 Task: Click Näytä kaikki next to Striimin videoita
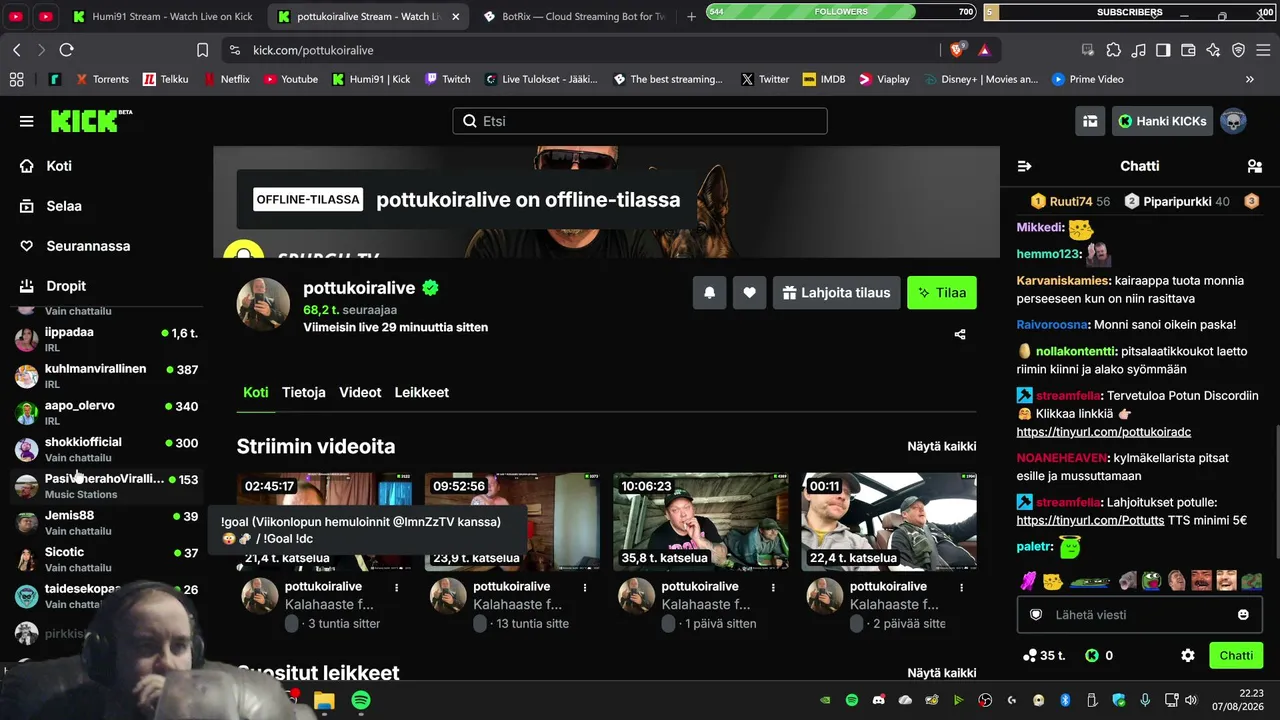tap(942, 446)
